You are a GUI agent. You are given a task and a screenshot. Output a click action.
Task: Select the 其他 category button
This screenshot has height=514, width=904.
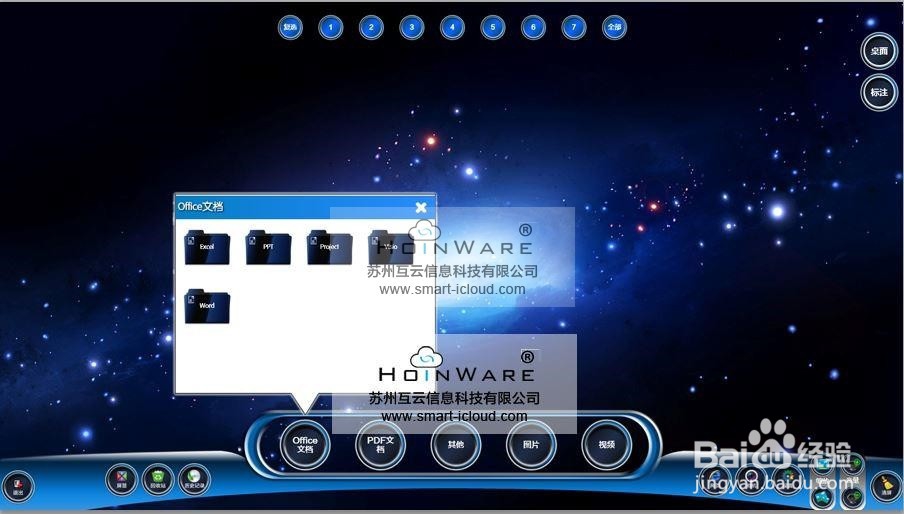456,445
